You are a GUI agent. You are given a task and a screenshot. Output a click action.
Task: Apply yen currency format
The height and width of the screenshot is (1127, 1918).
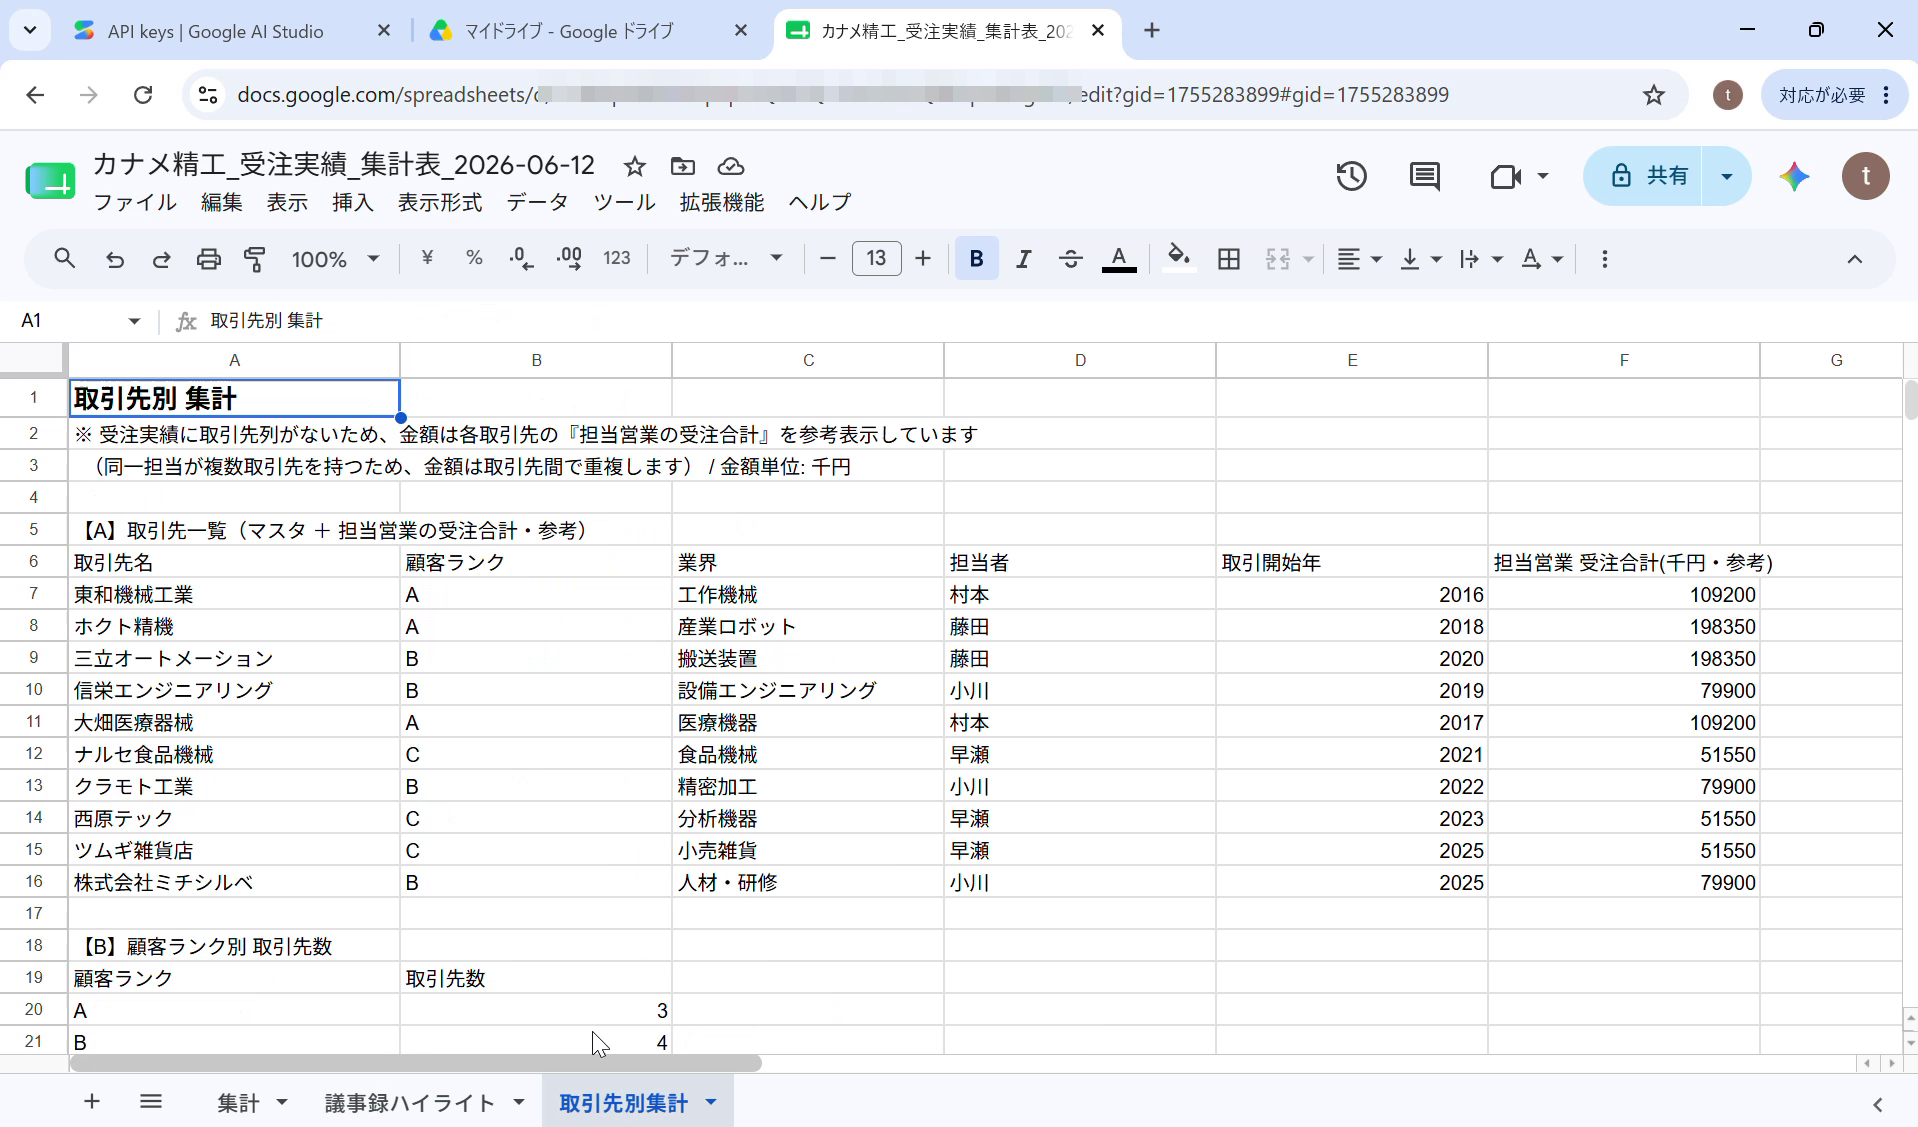427,258
